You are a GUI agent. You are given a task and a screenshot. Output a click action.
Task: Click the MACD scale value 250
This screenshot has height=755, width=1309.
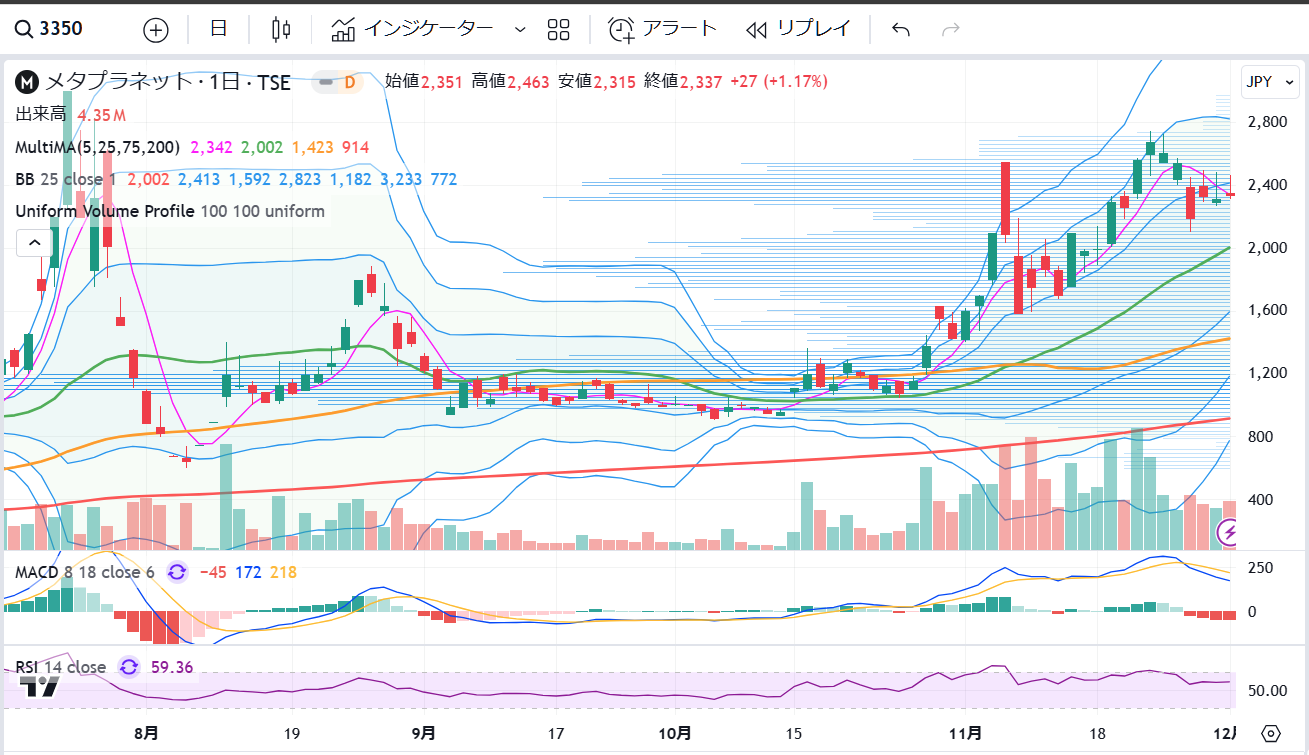(x=1263, y=567)
